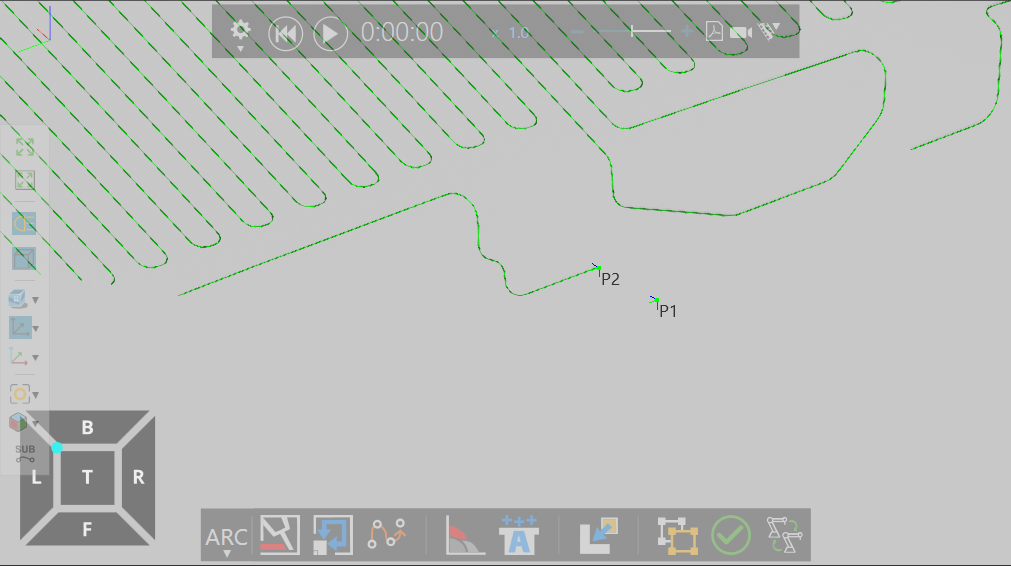Viewport: 1011px width, 566px height.
Task: Adjust the simulation speed slider
Action: point(634,32)
